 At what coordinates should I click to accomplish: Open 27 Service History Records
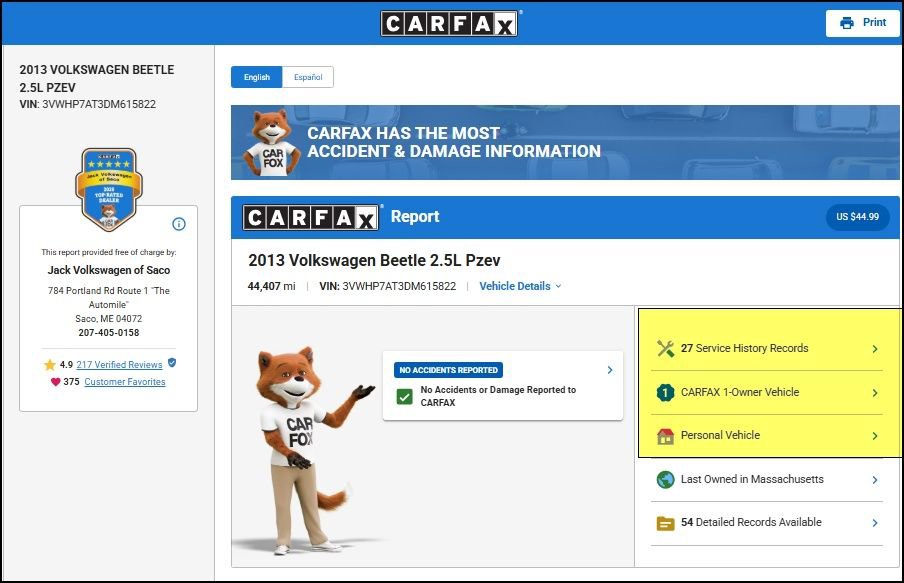tap(767, 349)
